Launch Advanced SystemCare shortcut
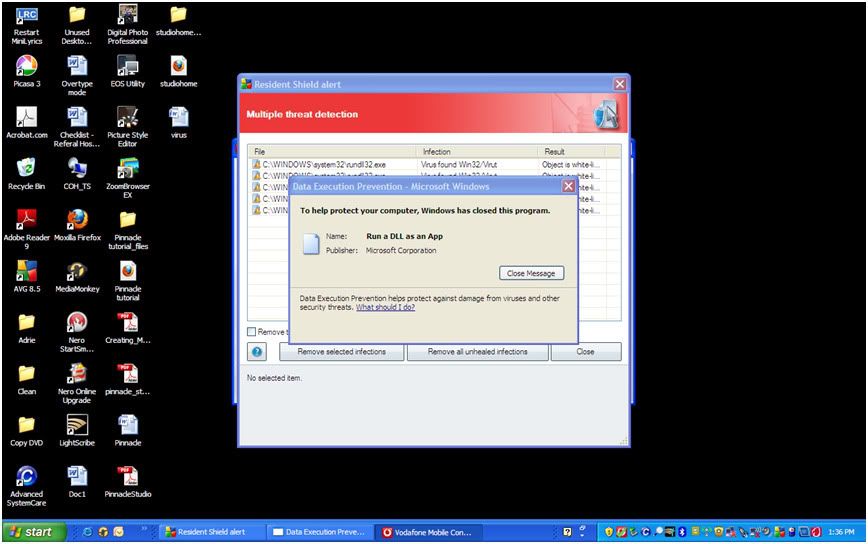Screen dimensions: 868x544 point(27,486)
